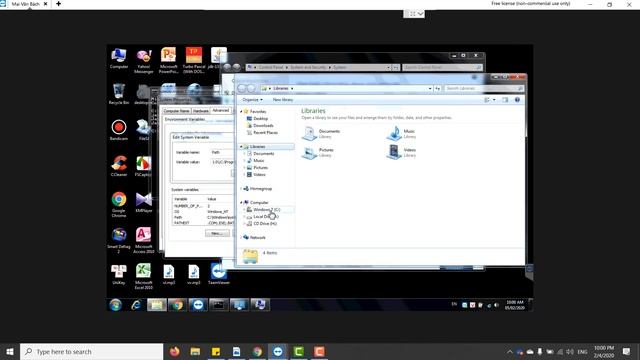Open the Turbo Pascal desktop icon
Screen dimensions: 640x360
[x=194, y=60]
